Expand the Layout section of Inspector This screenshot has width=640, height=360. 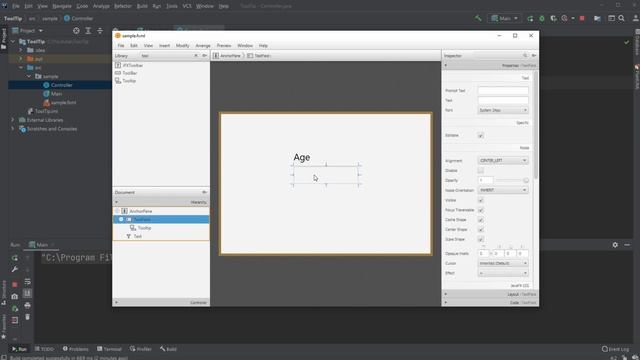point(490,294)
